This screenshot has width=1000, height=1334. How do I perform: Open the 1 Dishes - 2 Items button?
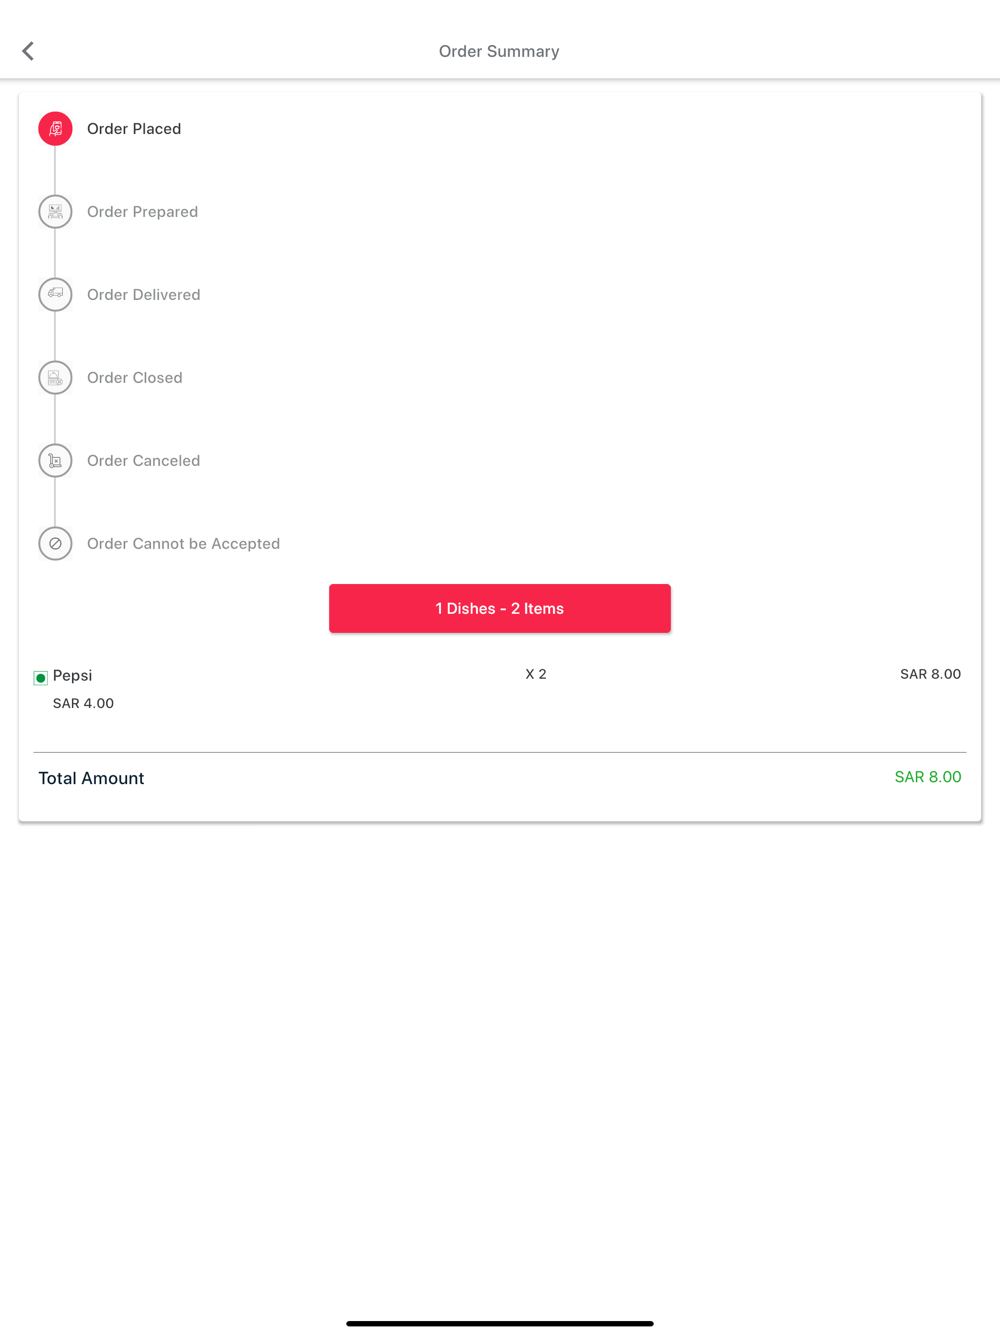500,608
